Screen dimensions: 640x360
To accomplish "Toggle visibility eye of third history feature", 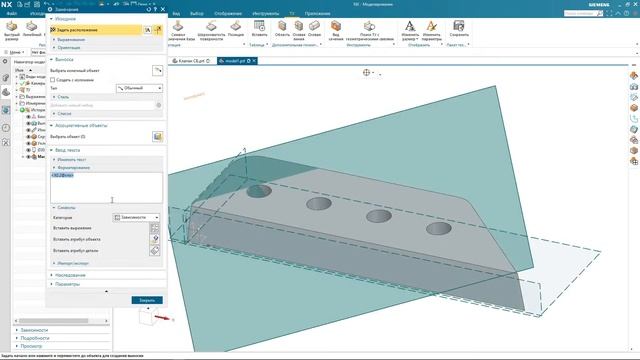I will 29,130.
